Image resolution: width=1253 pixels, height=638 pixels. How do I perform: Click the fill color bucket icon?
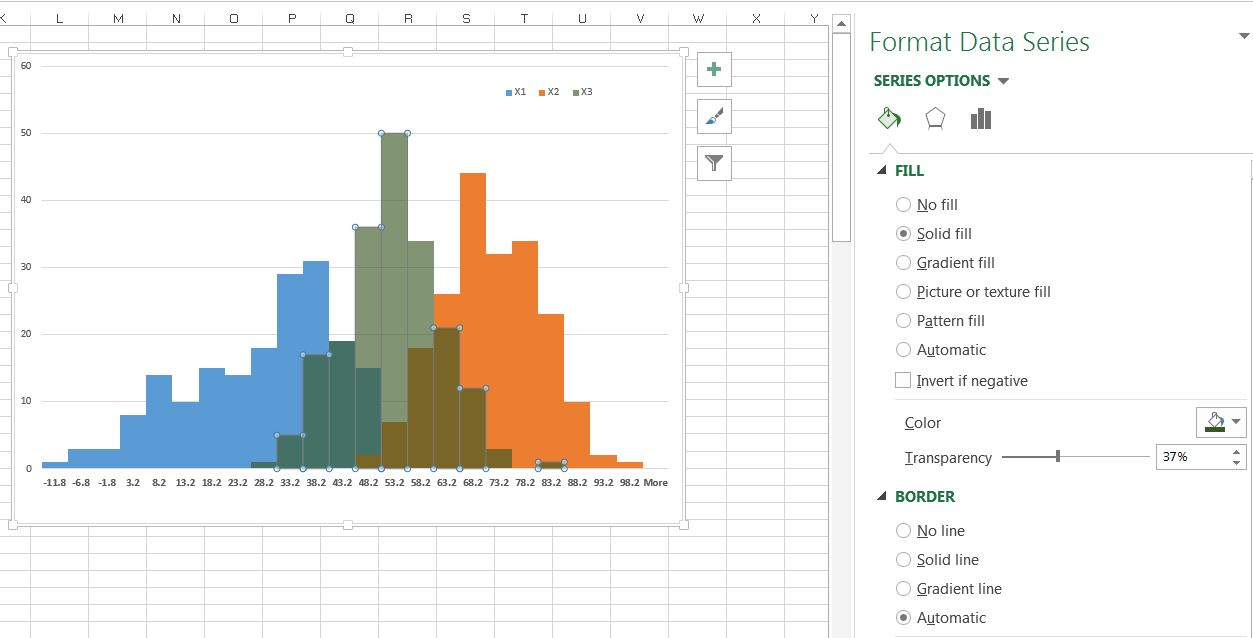[x=1213, y=422]
